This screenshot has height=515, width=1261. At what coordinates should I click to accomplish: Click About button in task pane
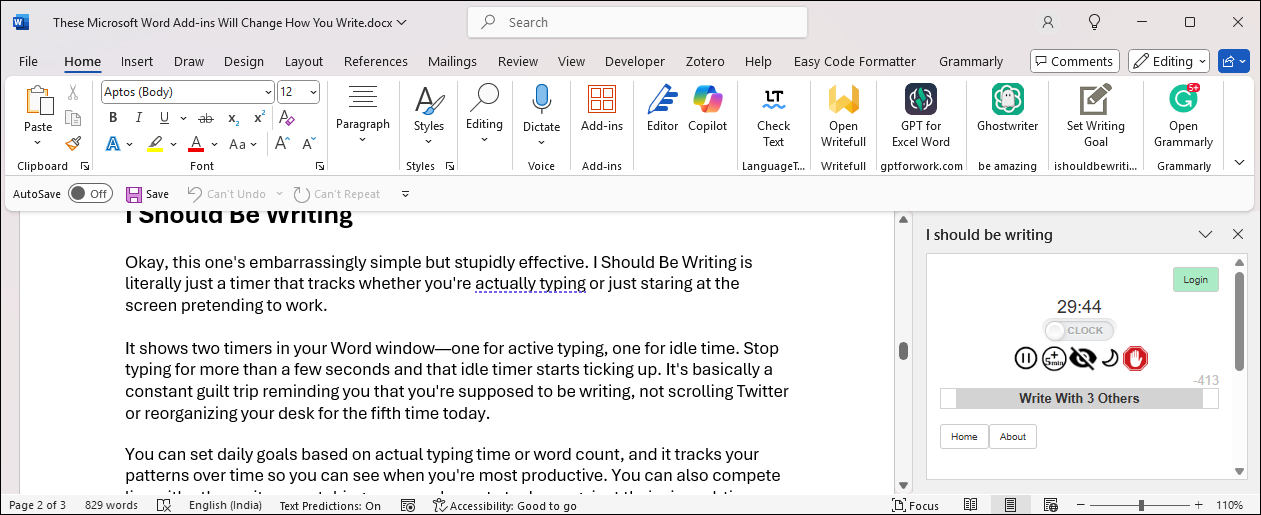pyautogui.click(x=1013, y=437)
